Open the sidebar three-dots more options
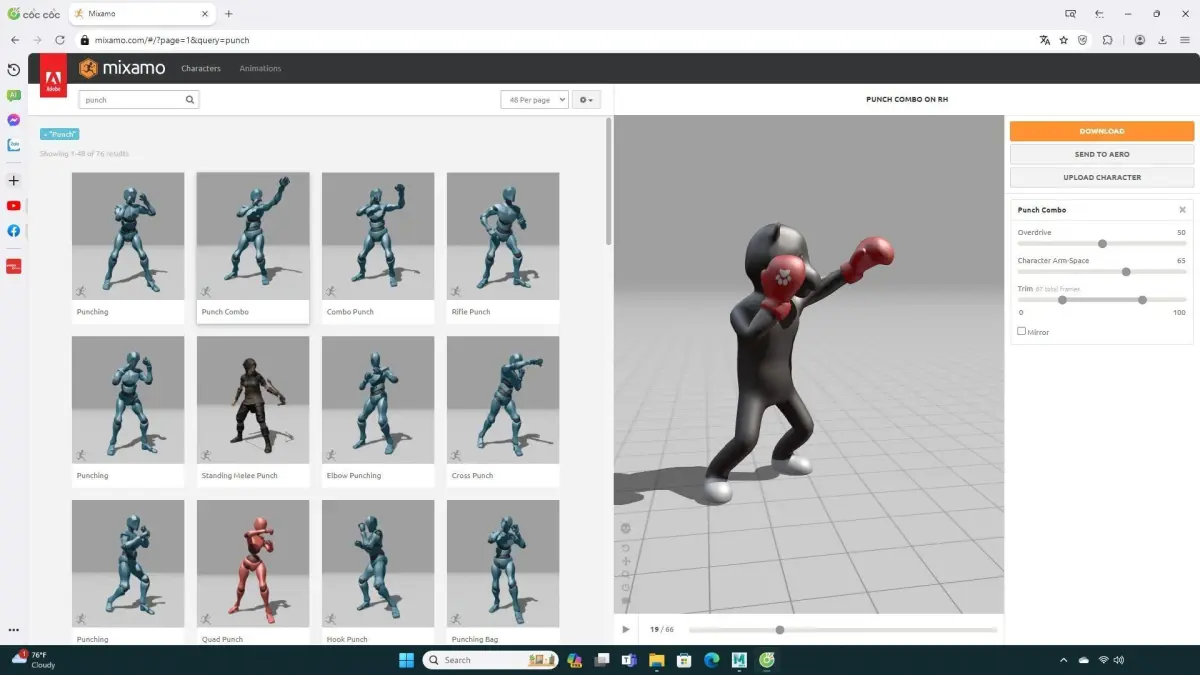The height and width of the screenshot is (675, 1200). [14, 630]
